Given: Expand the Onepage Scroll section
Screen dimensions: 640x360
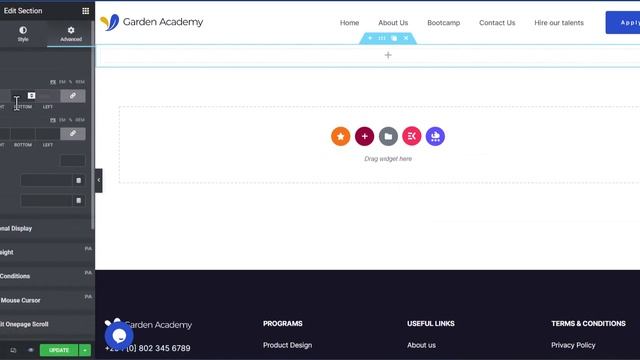Looking at the screenshot, I should [47, 324].
